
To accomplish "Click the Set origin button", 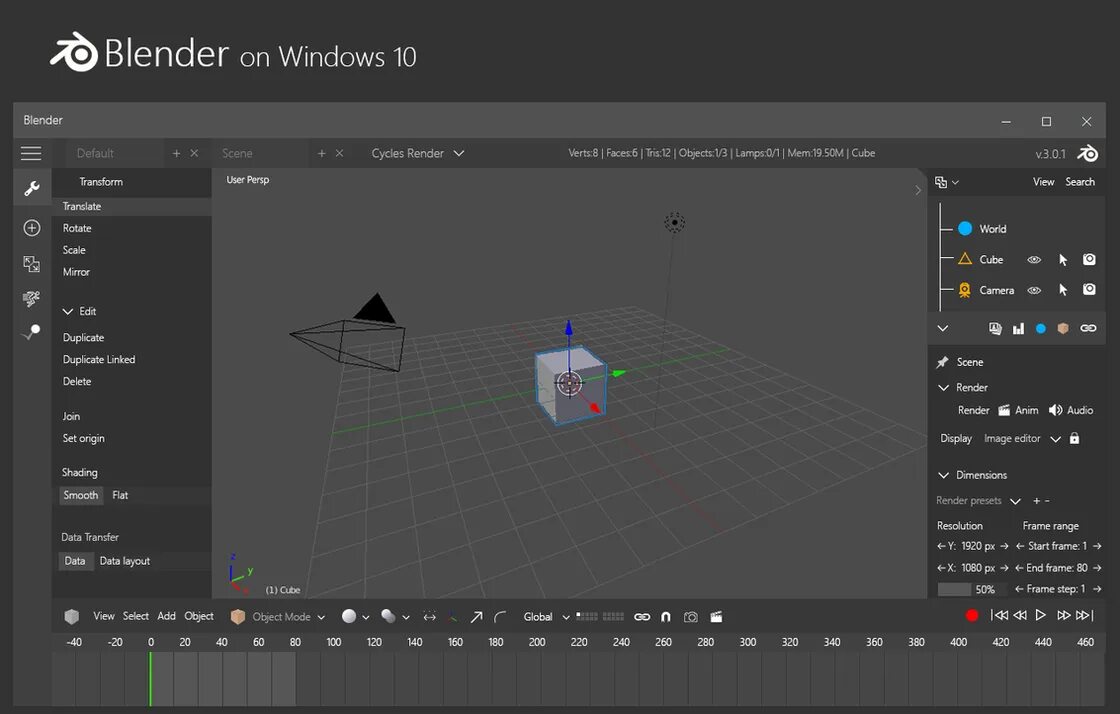I will pos(84,438).
